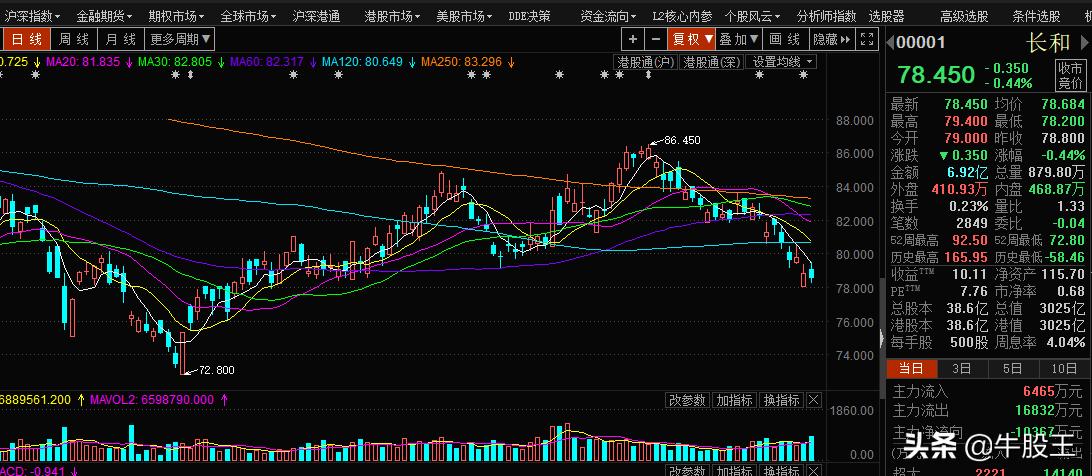Click the MA250 orange down-arrow indicator

[x=510, y=62]
